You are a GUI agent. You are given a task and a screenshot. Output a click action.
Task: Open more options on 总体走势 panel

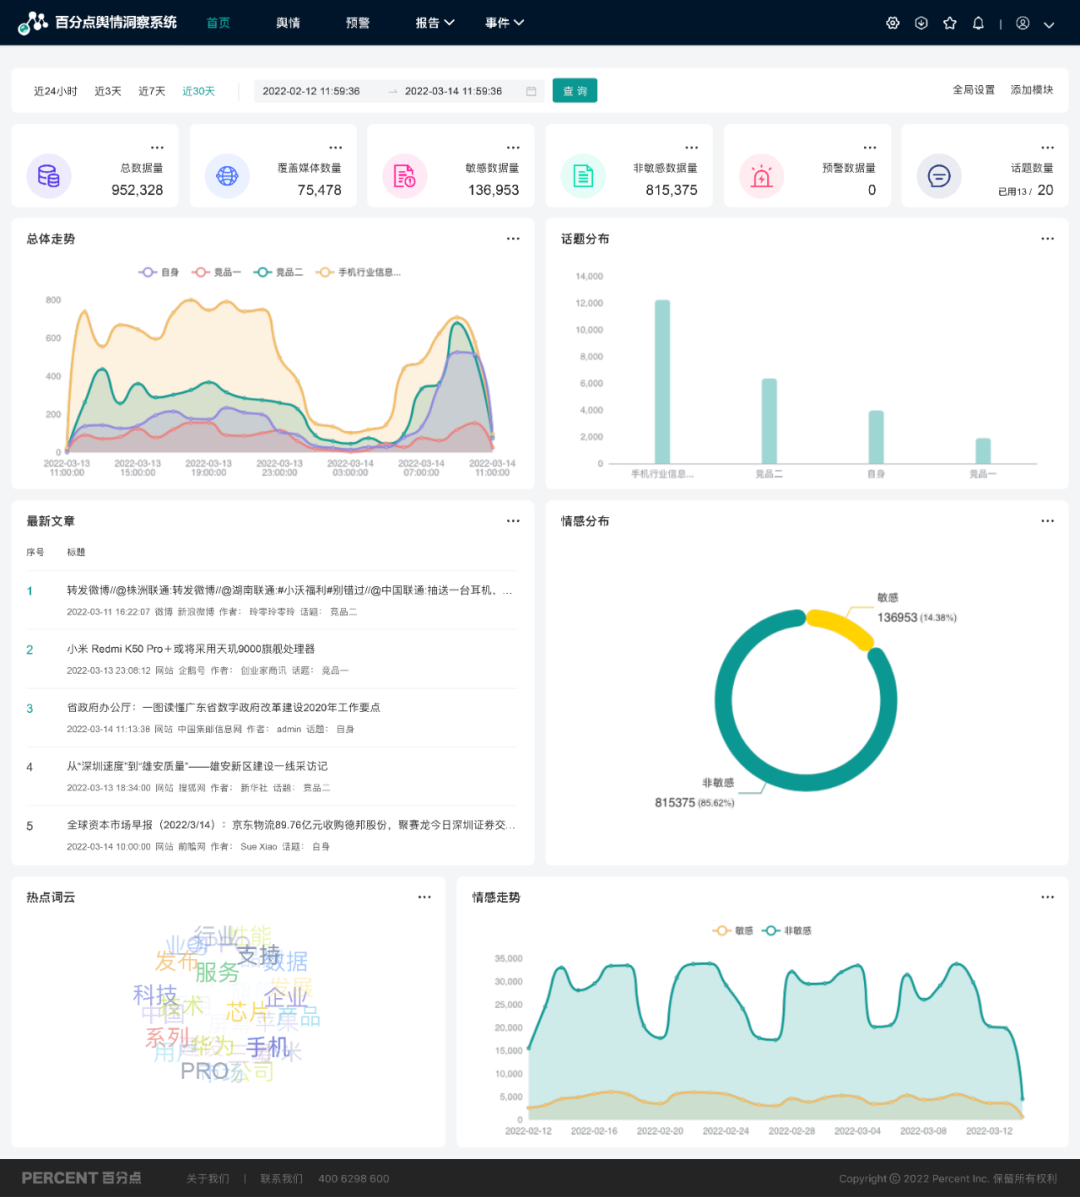click(x=513, y=239)
